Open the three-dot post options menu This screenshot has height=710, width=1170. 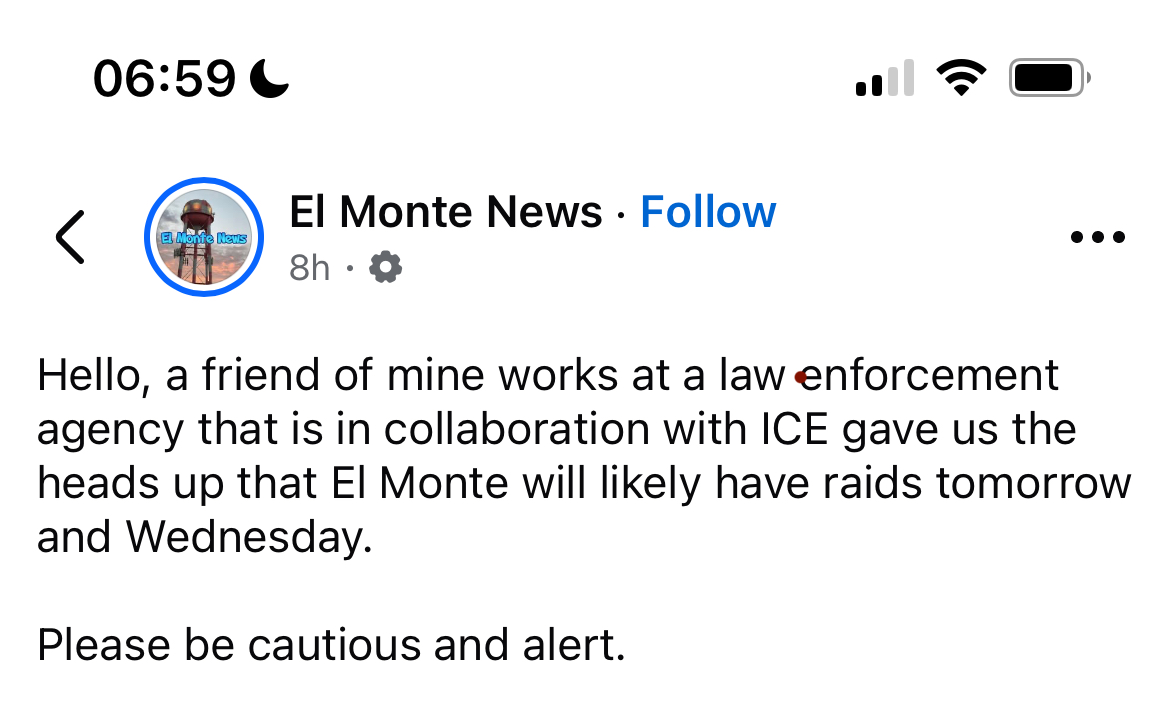[1097, 238]
